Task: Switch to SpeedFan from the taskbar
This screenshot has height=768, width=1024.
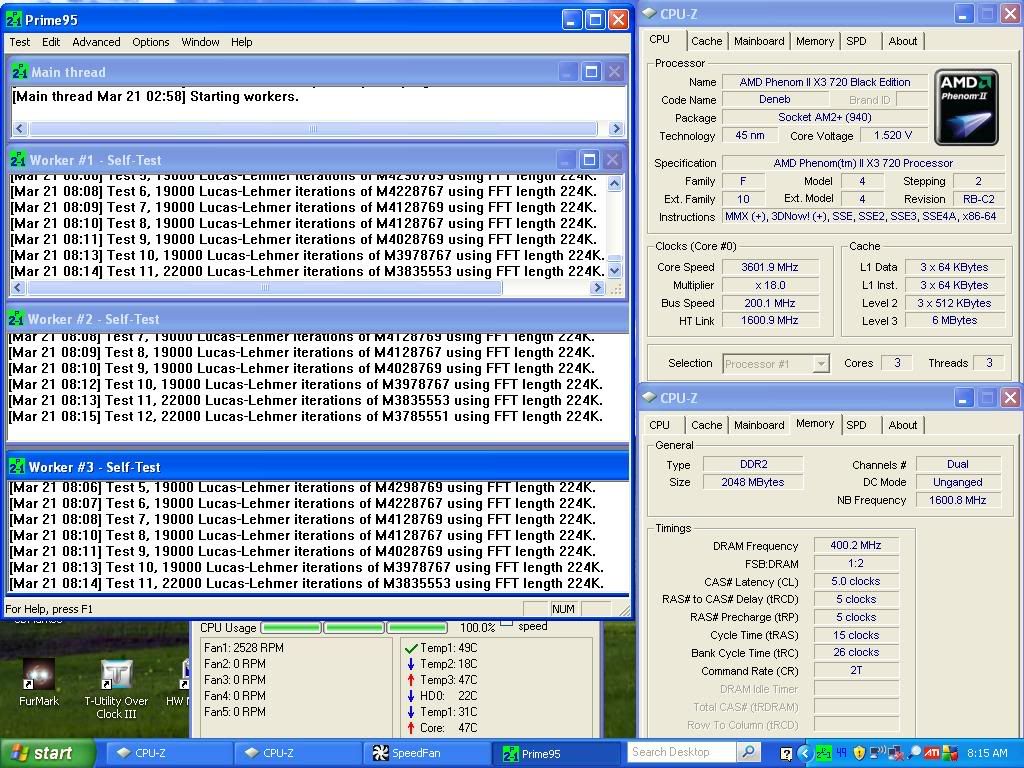Action: point(424,753)
